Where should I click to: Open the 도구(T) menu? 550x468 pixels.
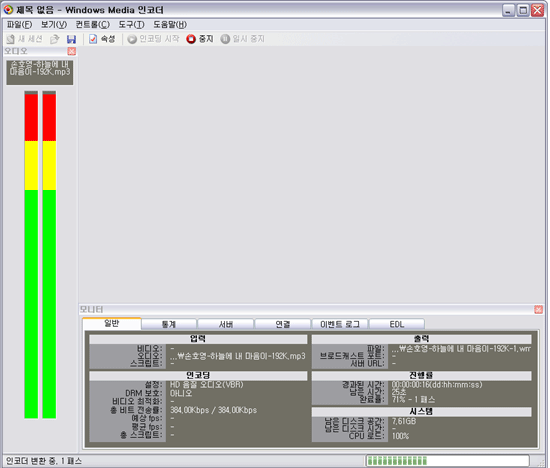pos(131,25)
